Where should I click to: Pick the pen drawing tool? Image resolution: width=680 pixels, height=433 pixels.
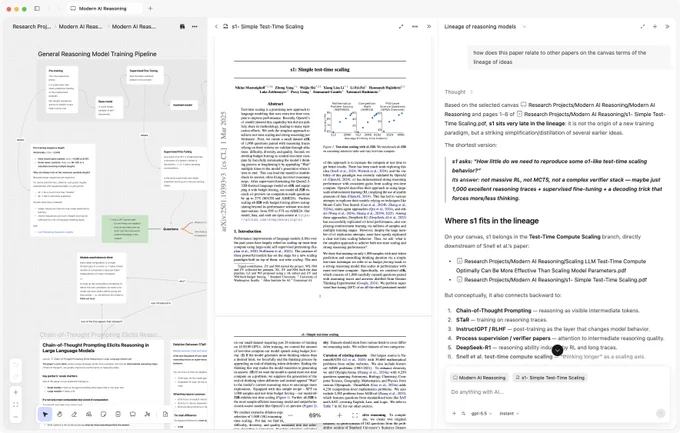coord(74,414)
